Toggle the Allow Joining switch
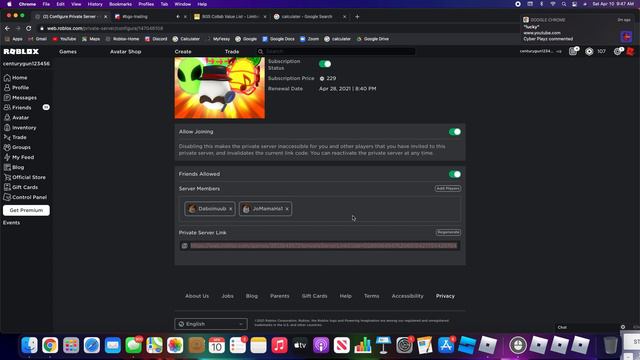Image resolution: width=640 pixels, height=360 pixels. pyautogui.click(x=455, y=132)
